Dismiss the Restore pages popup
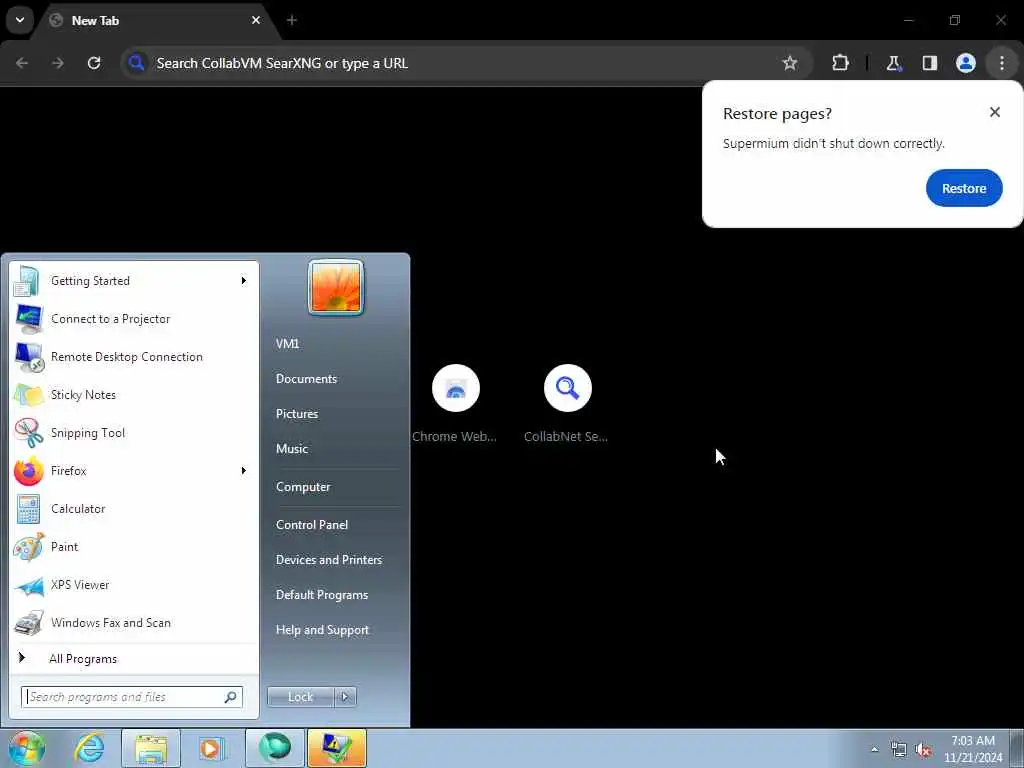The width and height of the screenshot is (1024, 768). 995,112
